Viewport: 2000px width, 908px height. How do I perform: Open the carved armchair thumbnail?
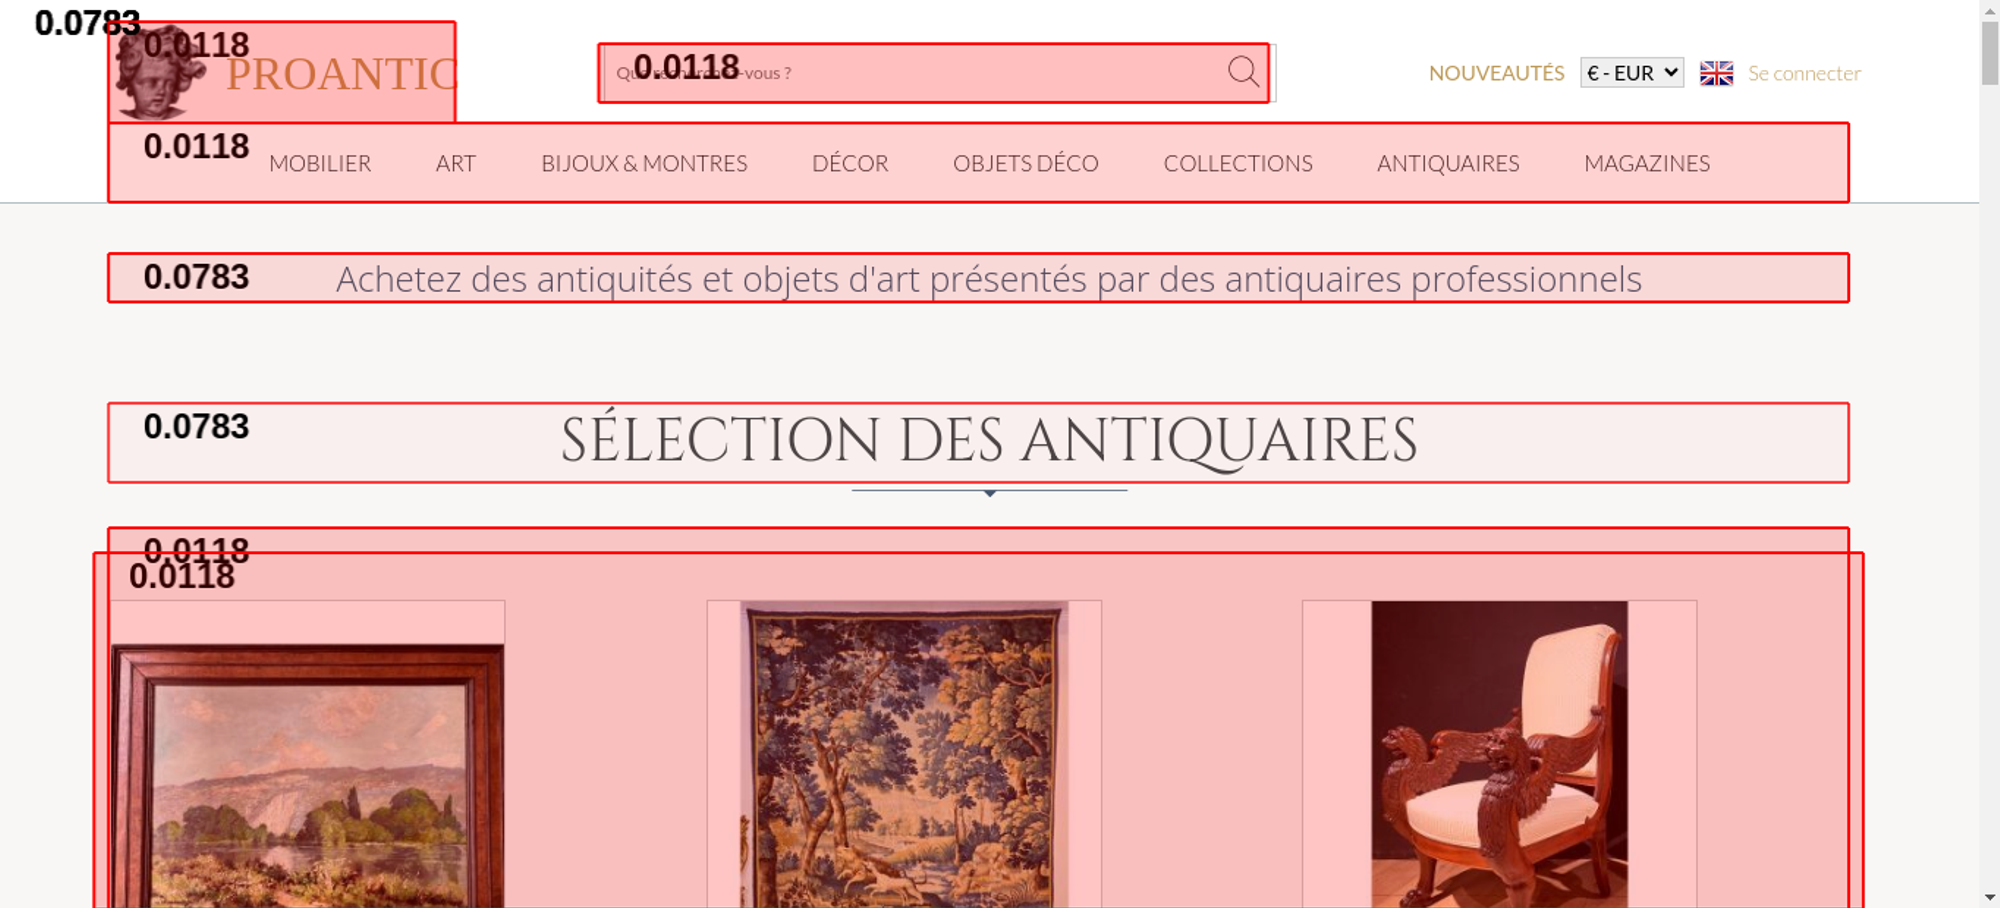tap(1499, 755)
